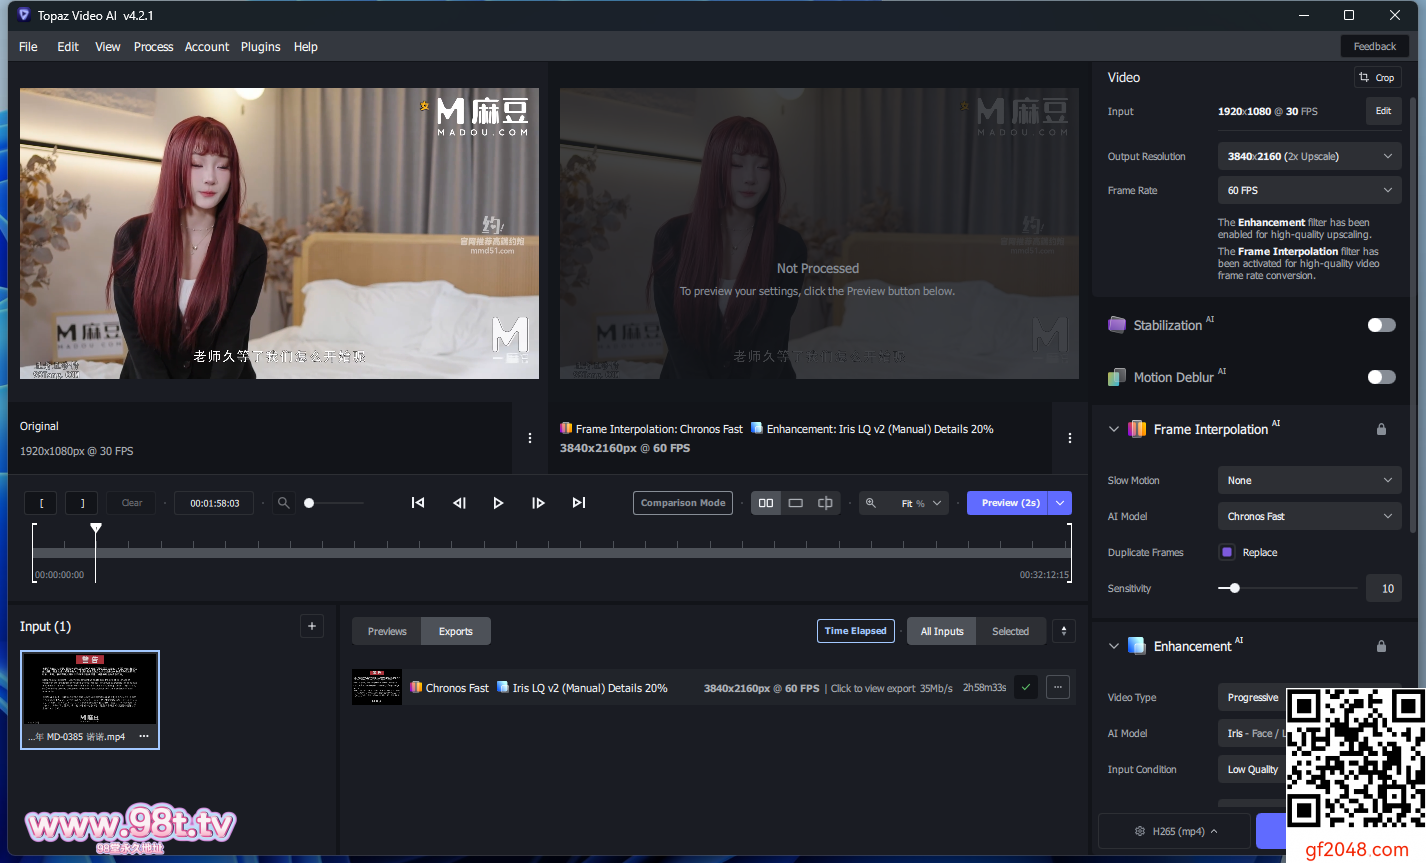Open the Account menu

pos(207,47)
